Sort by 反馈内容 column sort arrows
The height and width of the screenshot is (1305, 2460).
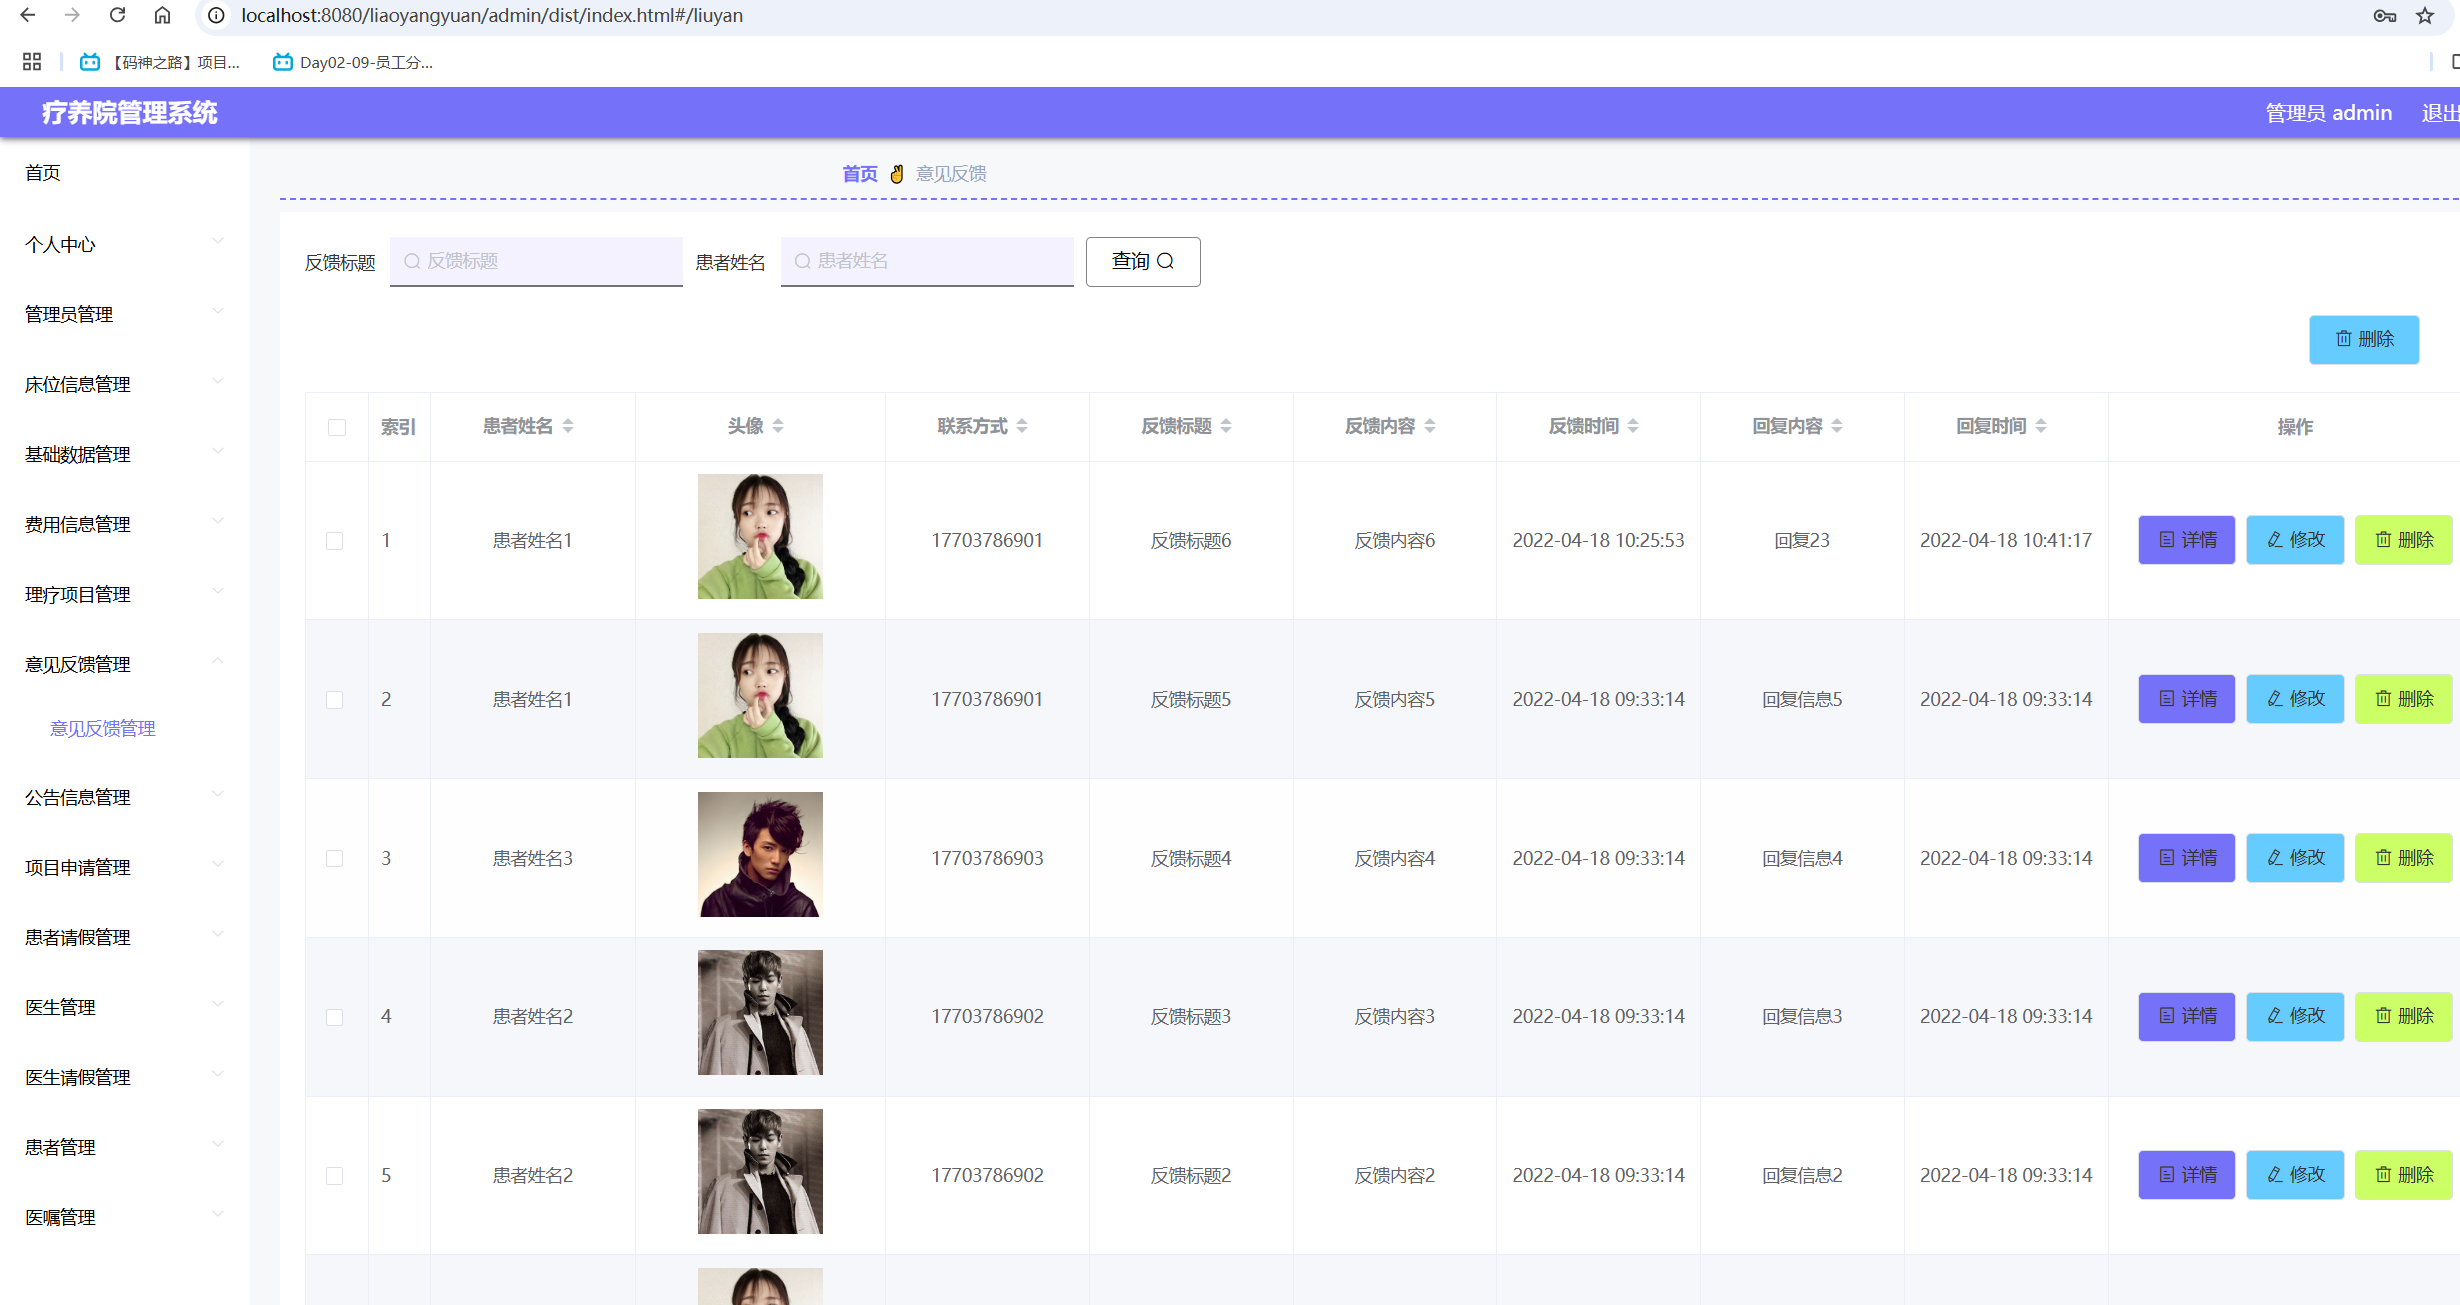[1430, 426]
